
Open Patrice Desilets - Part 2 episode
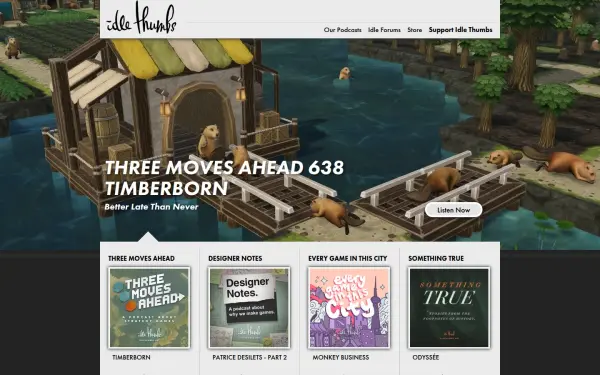tap(249, 357)
